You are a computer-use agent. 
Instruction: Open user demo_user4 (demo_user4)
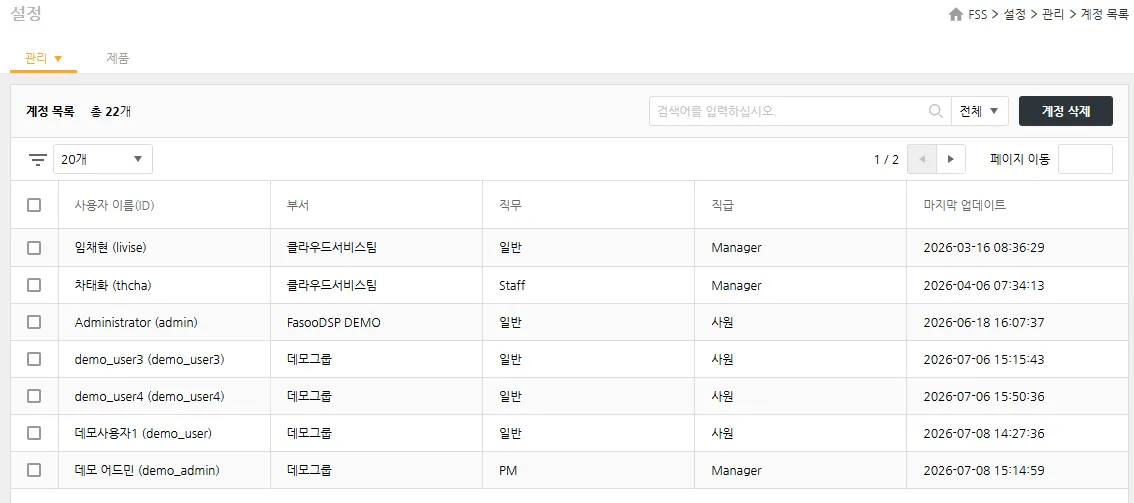pos(149,397)
